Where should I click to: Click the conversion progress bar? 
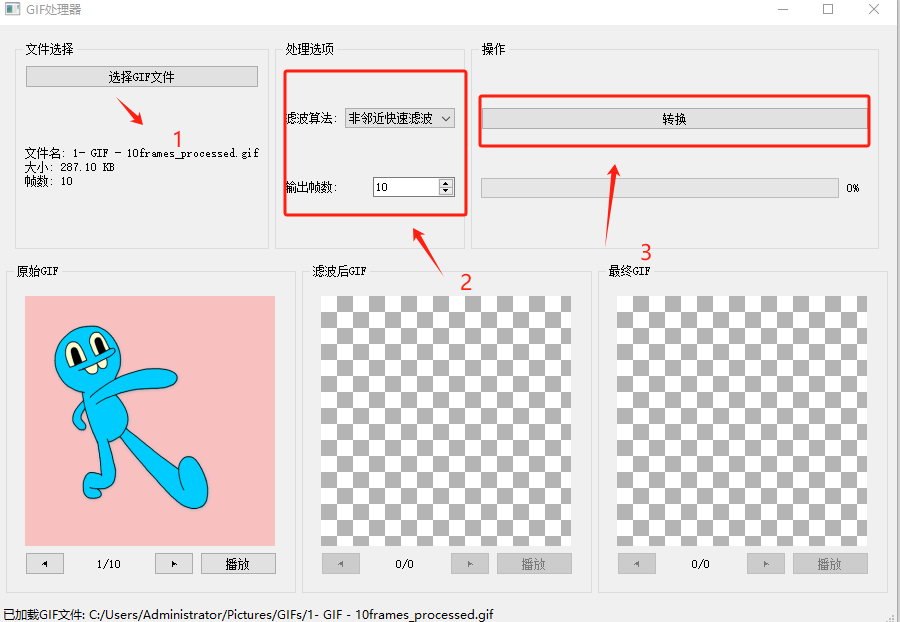tap(659, 188)
